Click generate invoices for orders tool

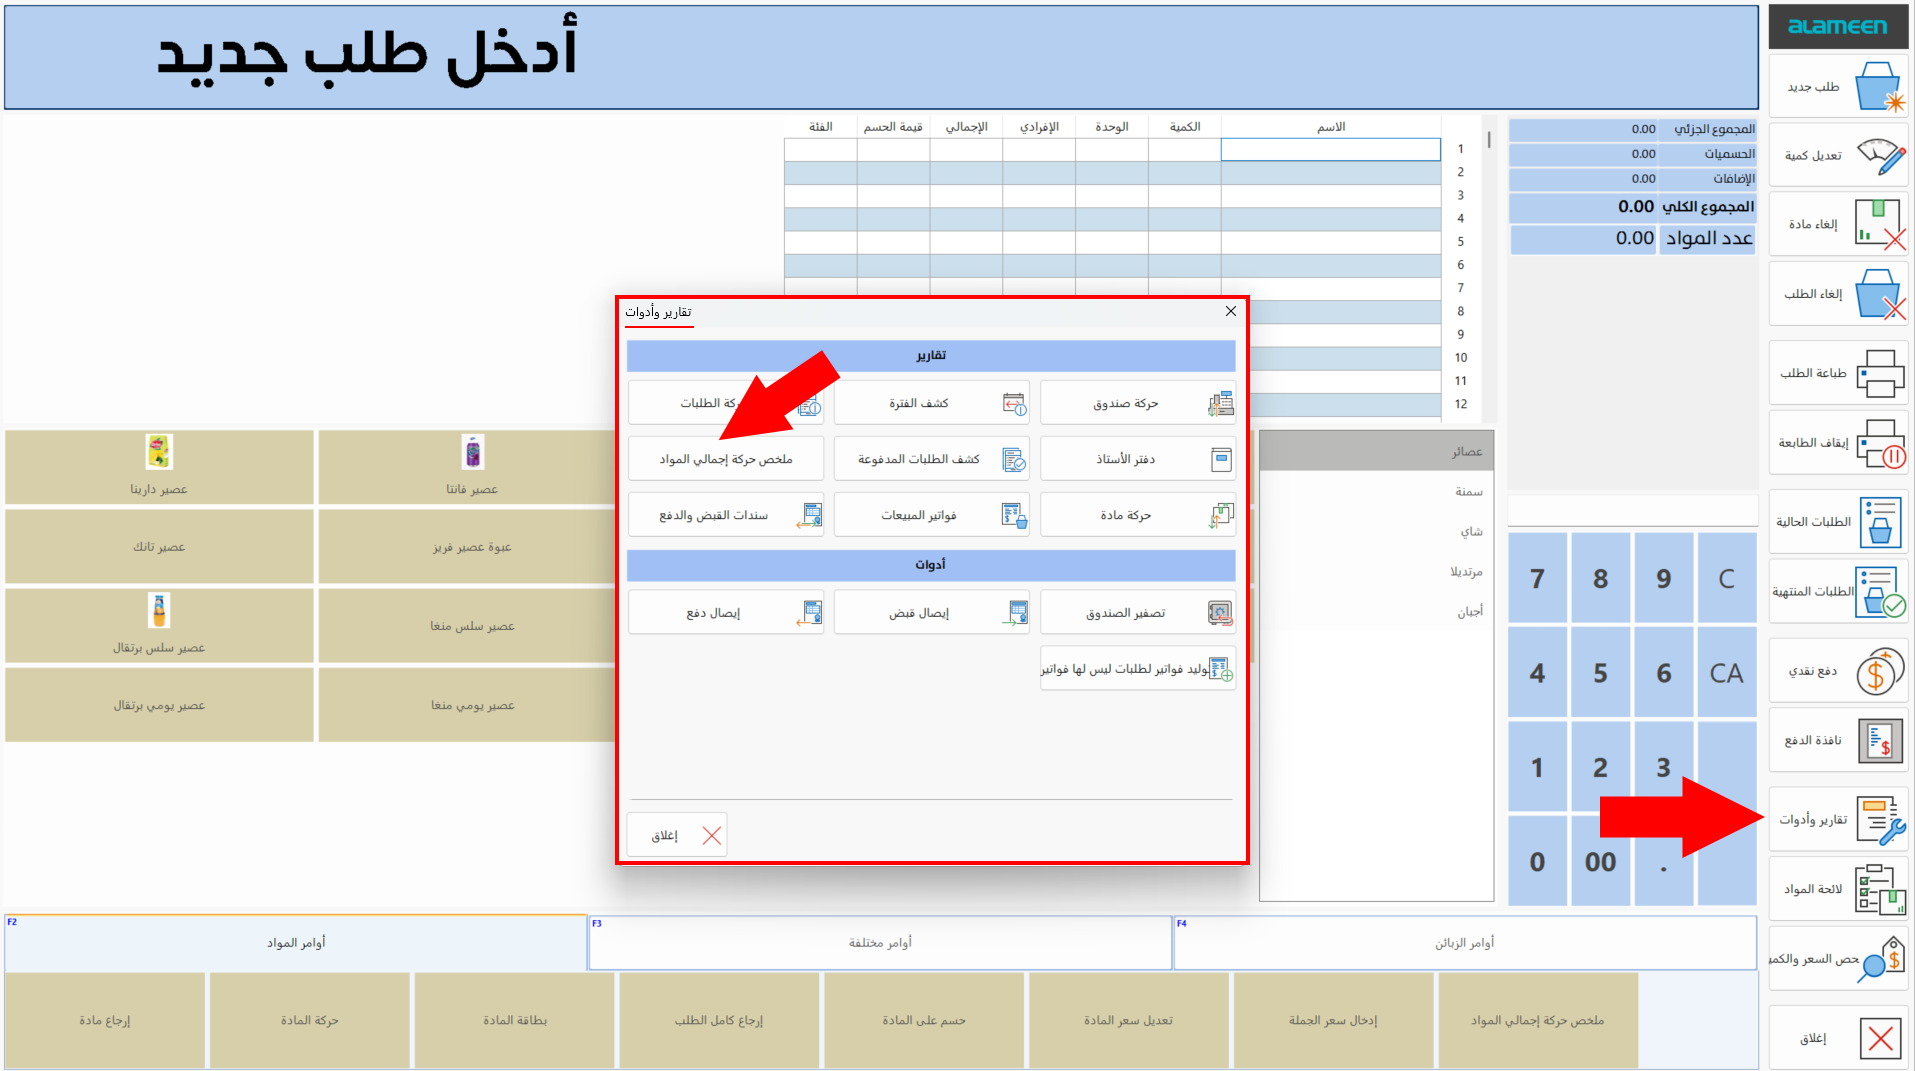point(1138,668)
